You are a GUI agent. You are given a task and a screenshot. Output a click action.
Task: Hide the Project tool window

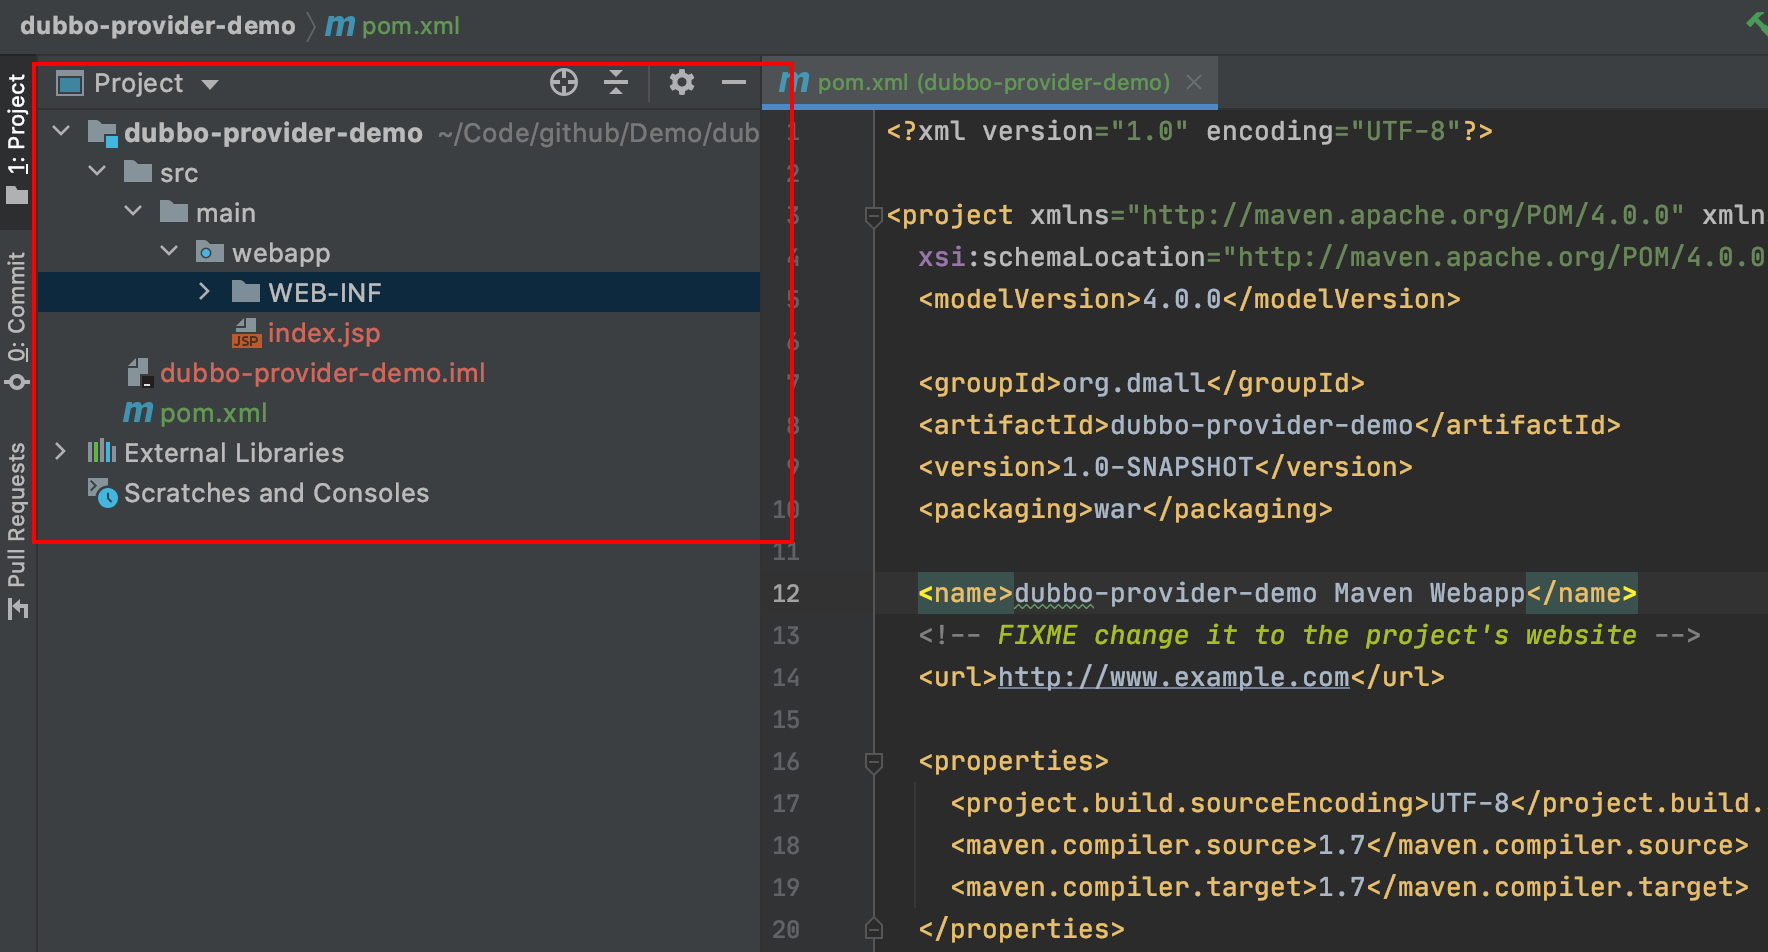point(734,82)
